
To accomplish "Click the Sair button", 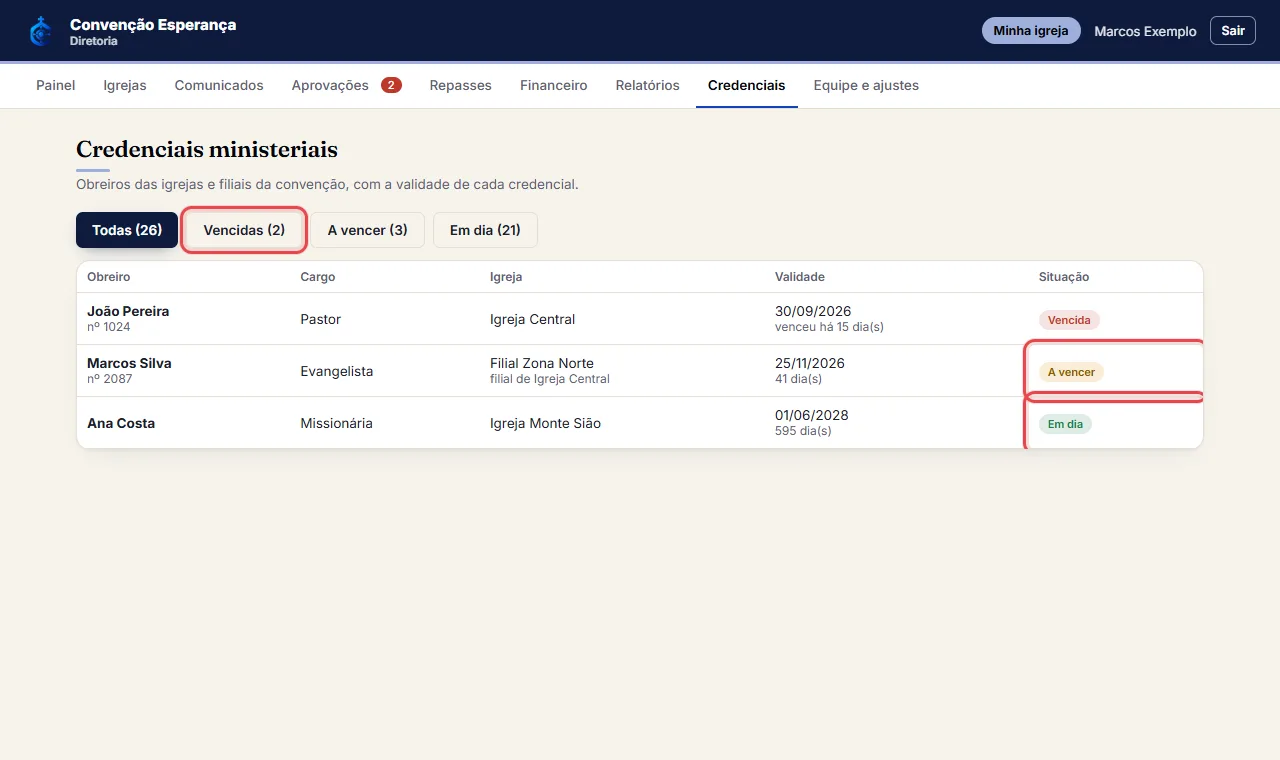I will coord(1233,31).
